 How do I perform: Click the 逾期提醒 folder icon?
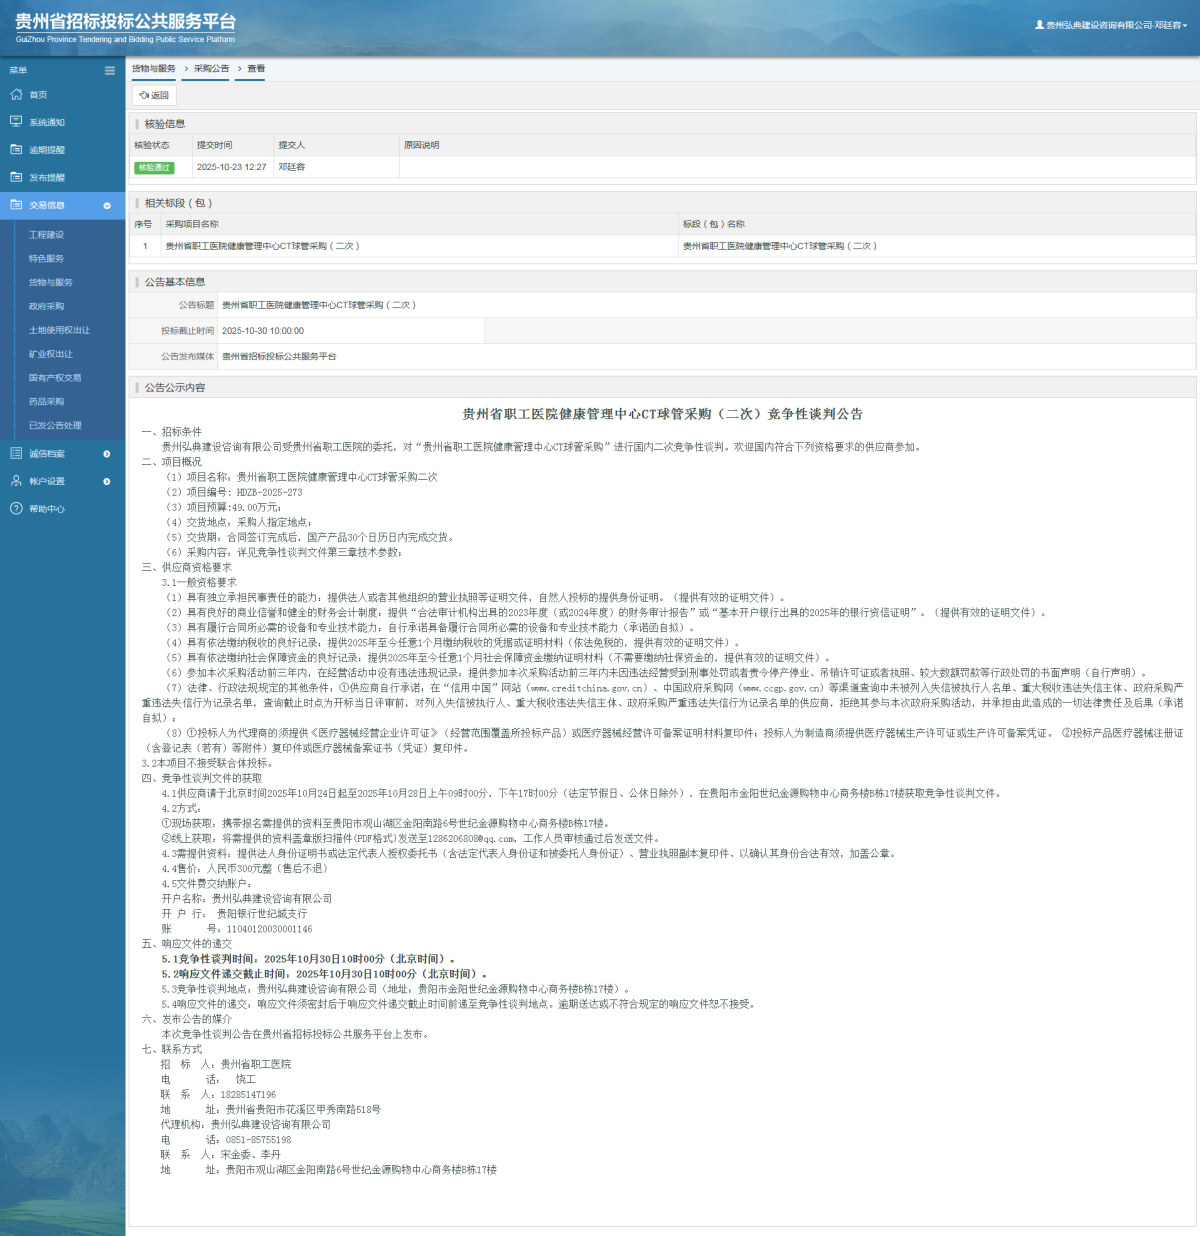pyautogui.click(x=16, y=149)
